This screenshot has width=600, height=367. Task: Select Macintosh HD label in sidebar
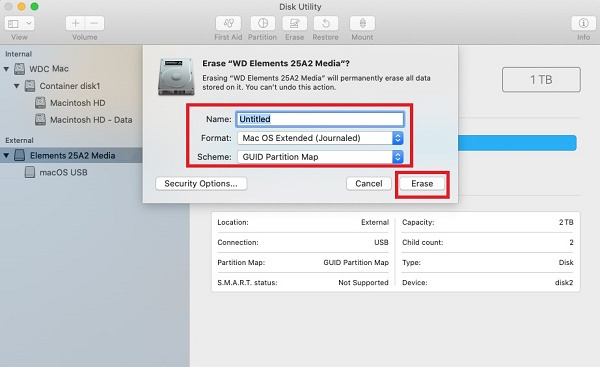(78, 103)
